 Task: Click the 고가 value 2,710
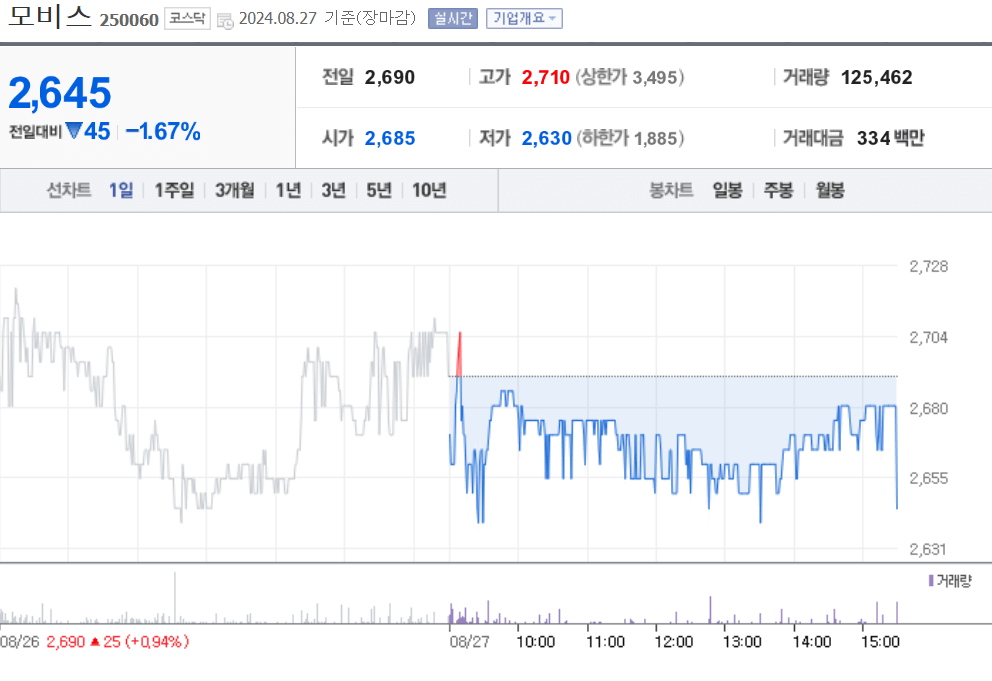click(545, 77)
